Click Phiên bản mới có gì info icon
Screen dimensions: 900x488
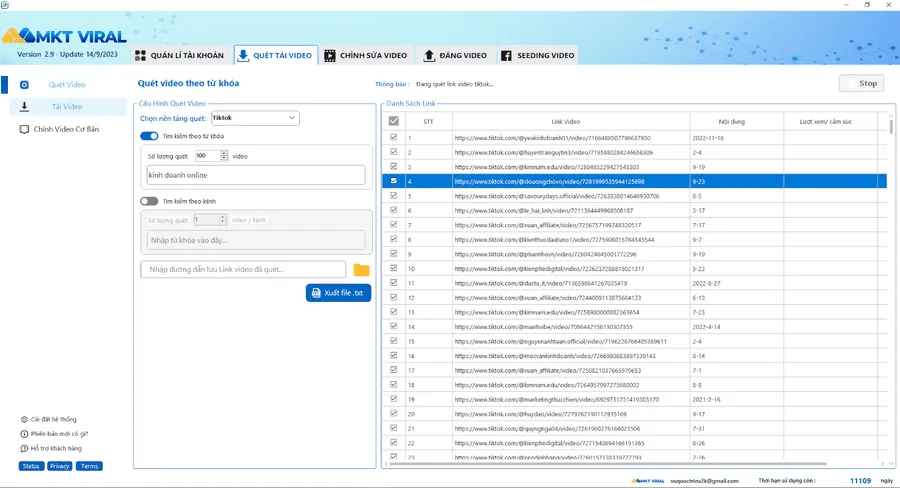pos(24,434)
